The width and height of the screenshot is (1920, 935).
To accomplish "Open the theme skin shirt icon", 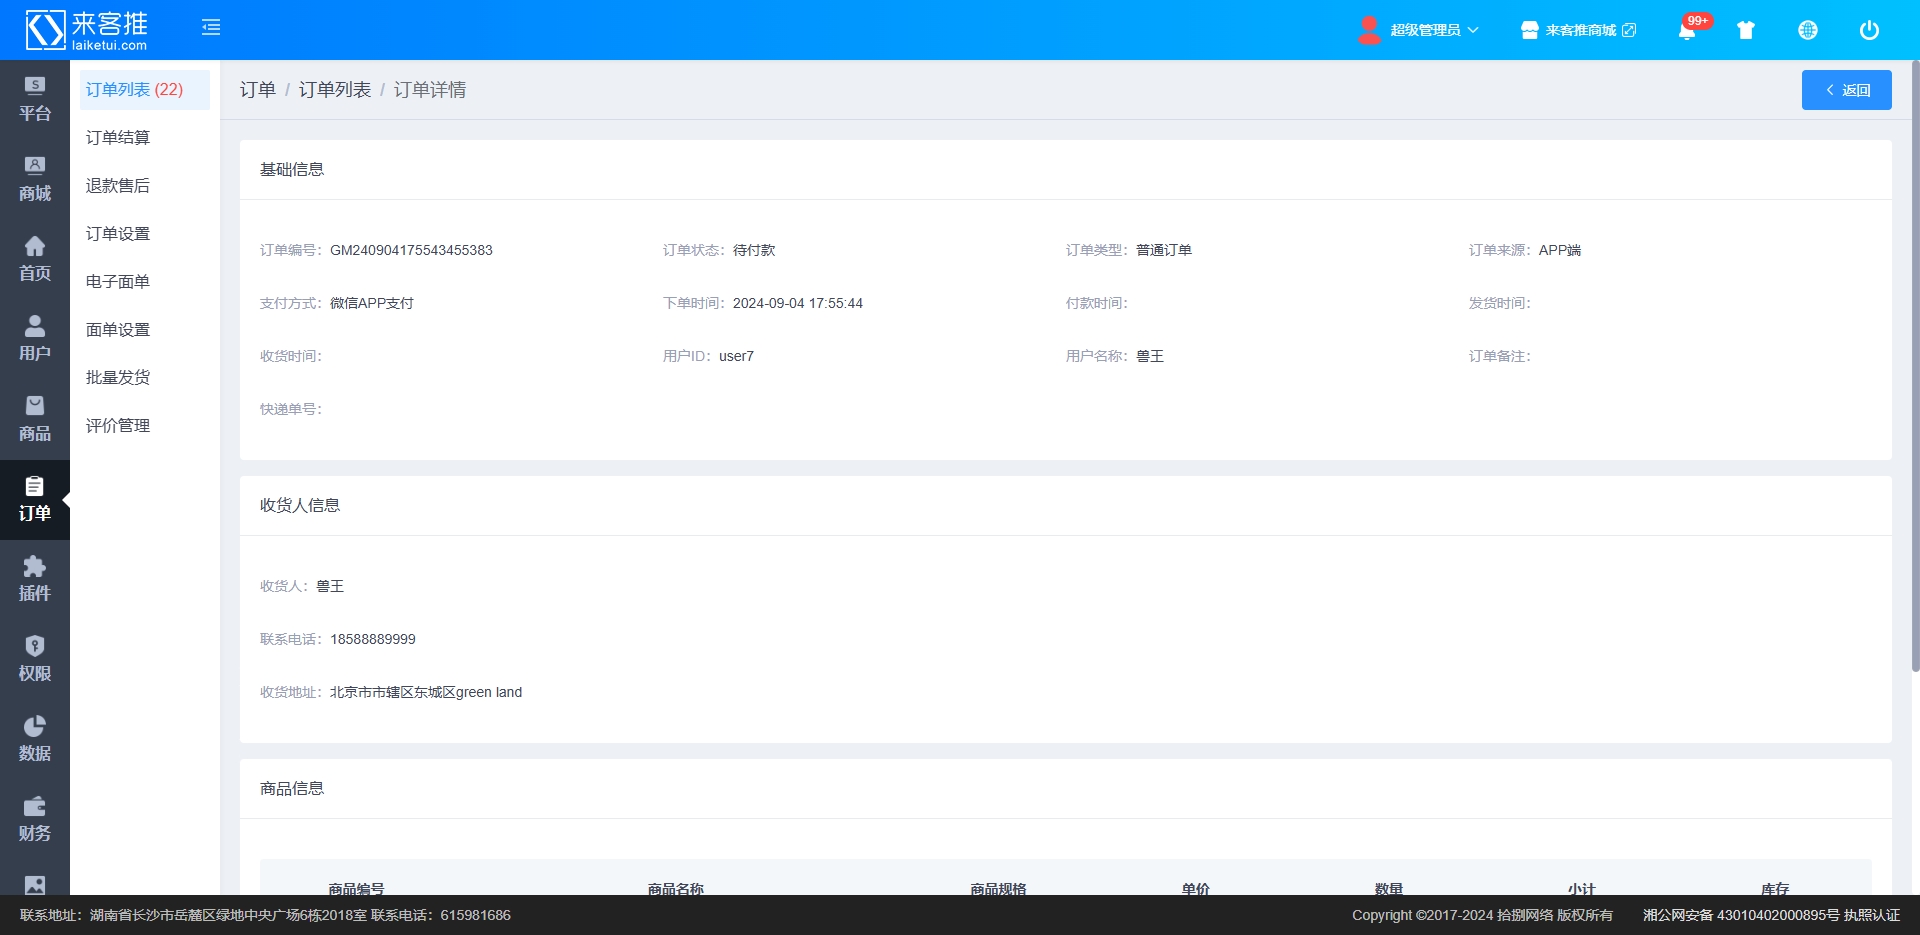I will pyautogui.click(x=1746, y=30).
